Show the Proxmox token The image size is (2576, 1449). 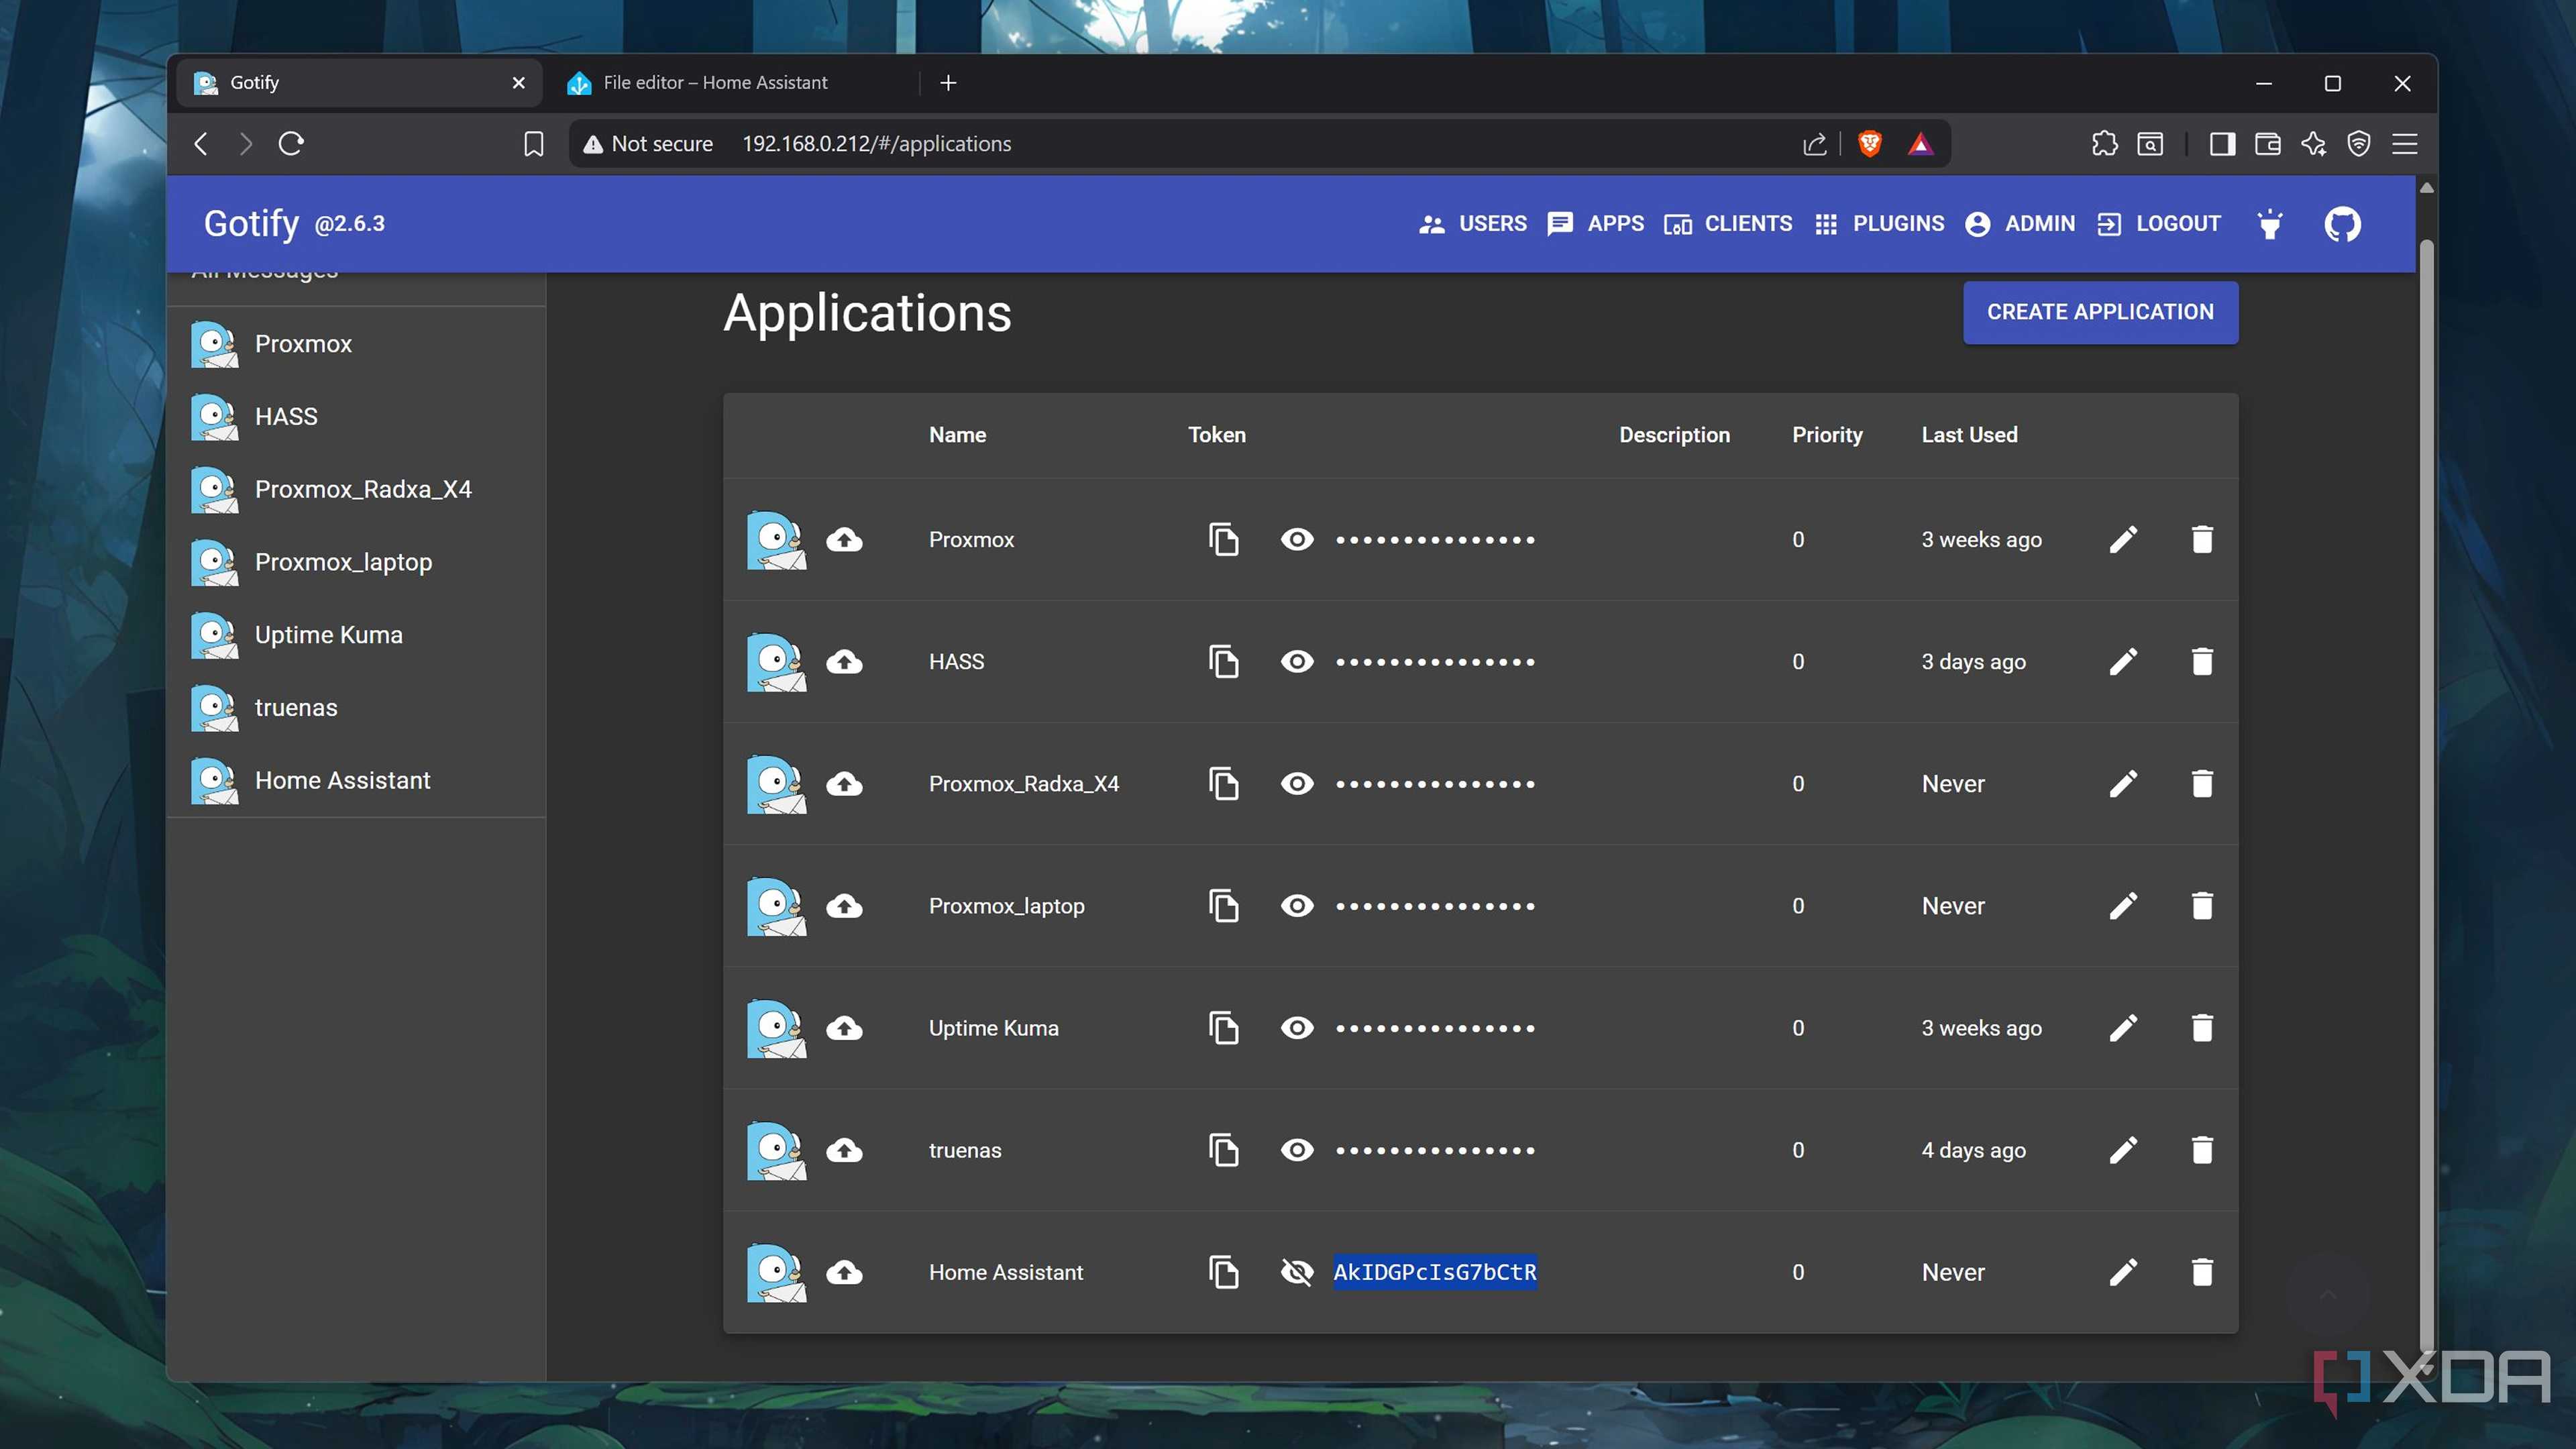pyautogui.click(x=1297, y=539)
